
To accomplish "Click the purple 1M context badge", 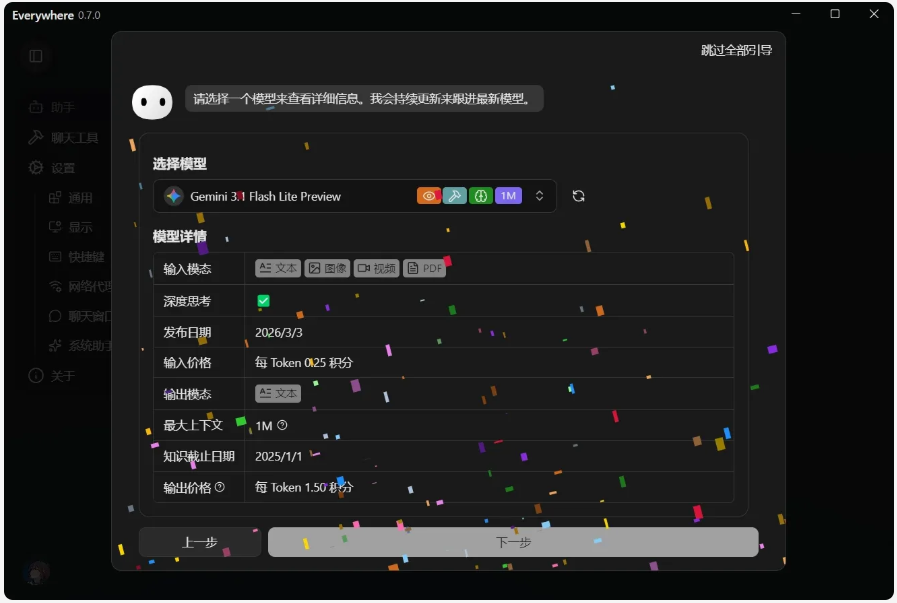I will point(508,196).
